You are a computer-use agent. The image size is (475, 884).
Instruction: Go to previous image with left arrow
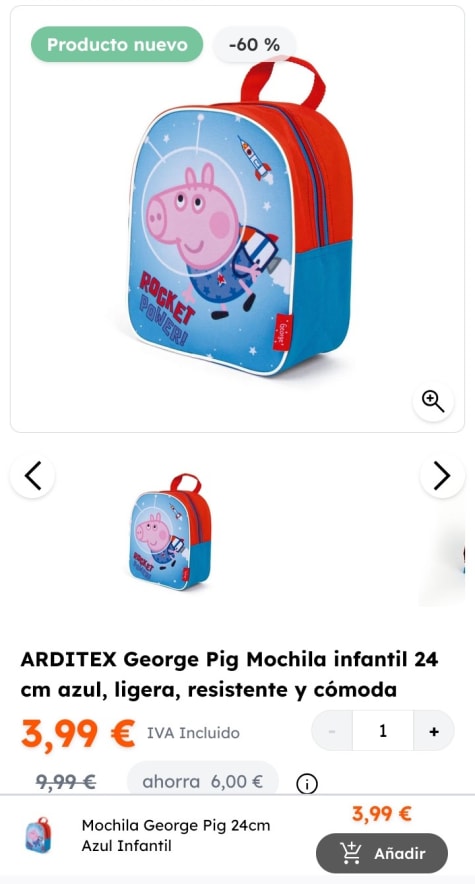[x=33, y=476]
